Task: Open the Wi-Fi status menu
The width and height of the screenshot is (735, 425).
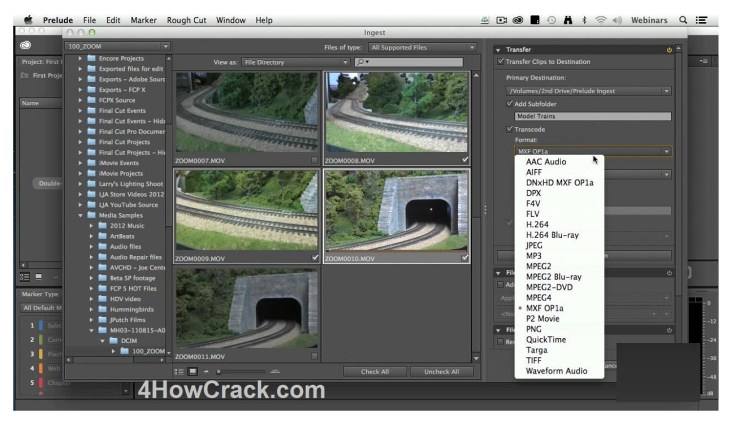Action: tap(600, 20)
